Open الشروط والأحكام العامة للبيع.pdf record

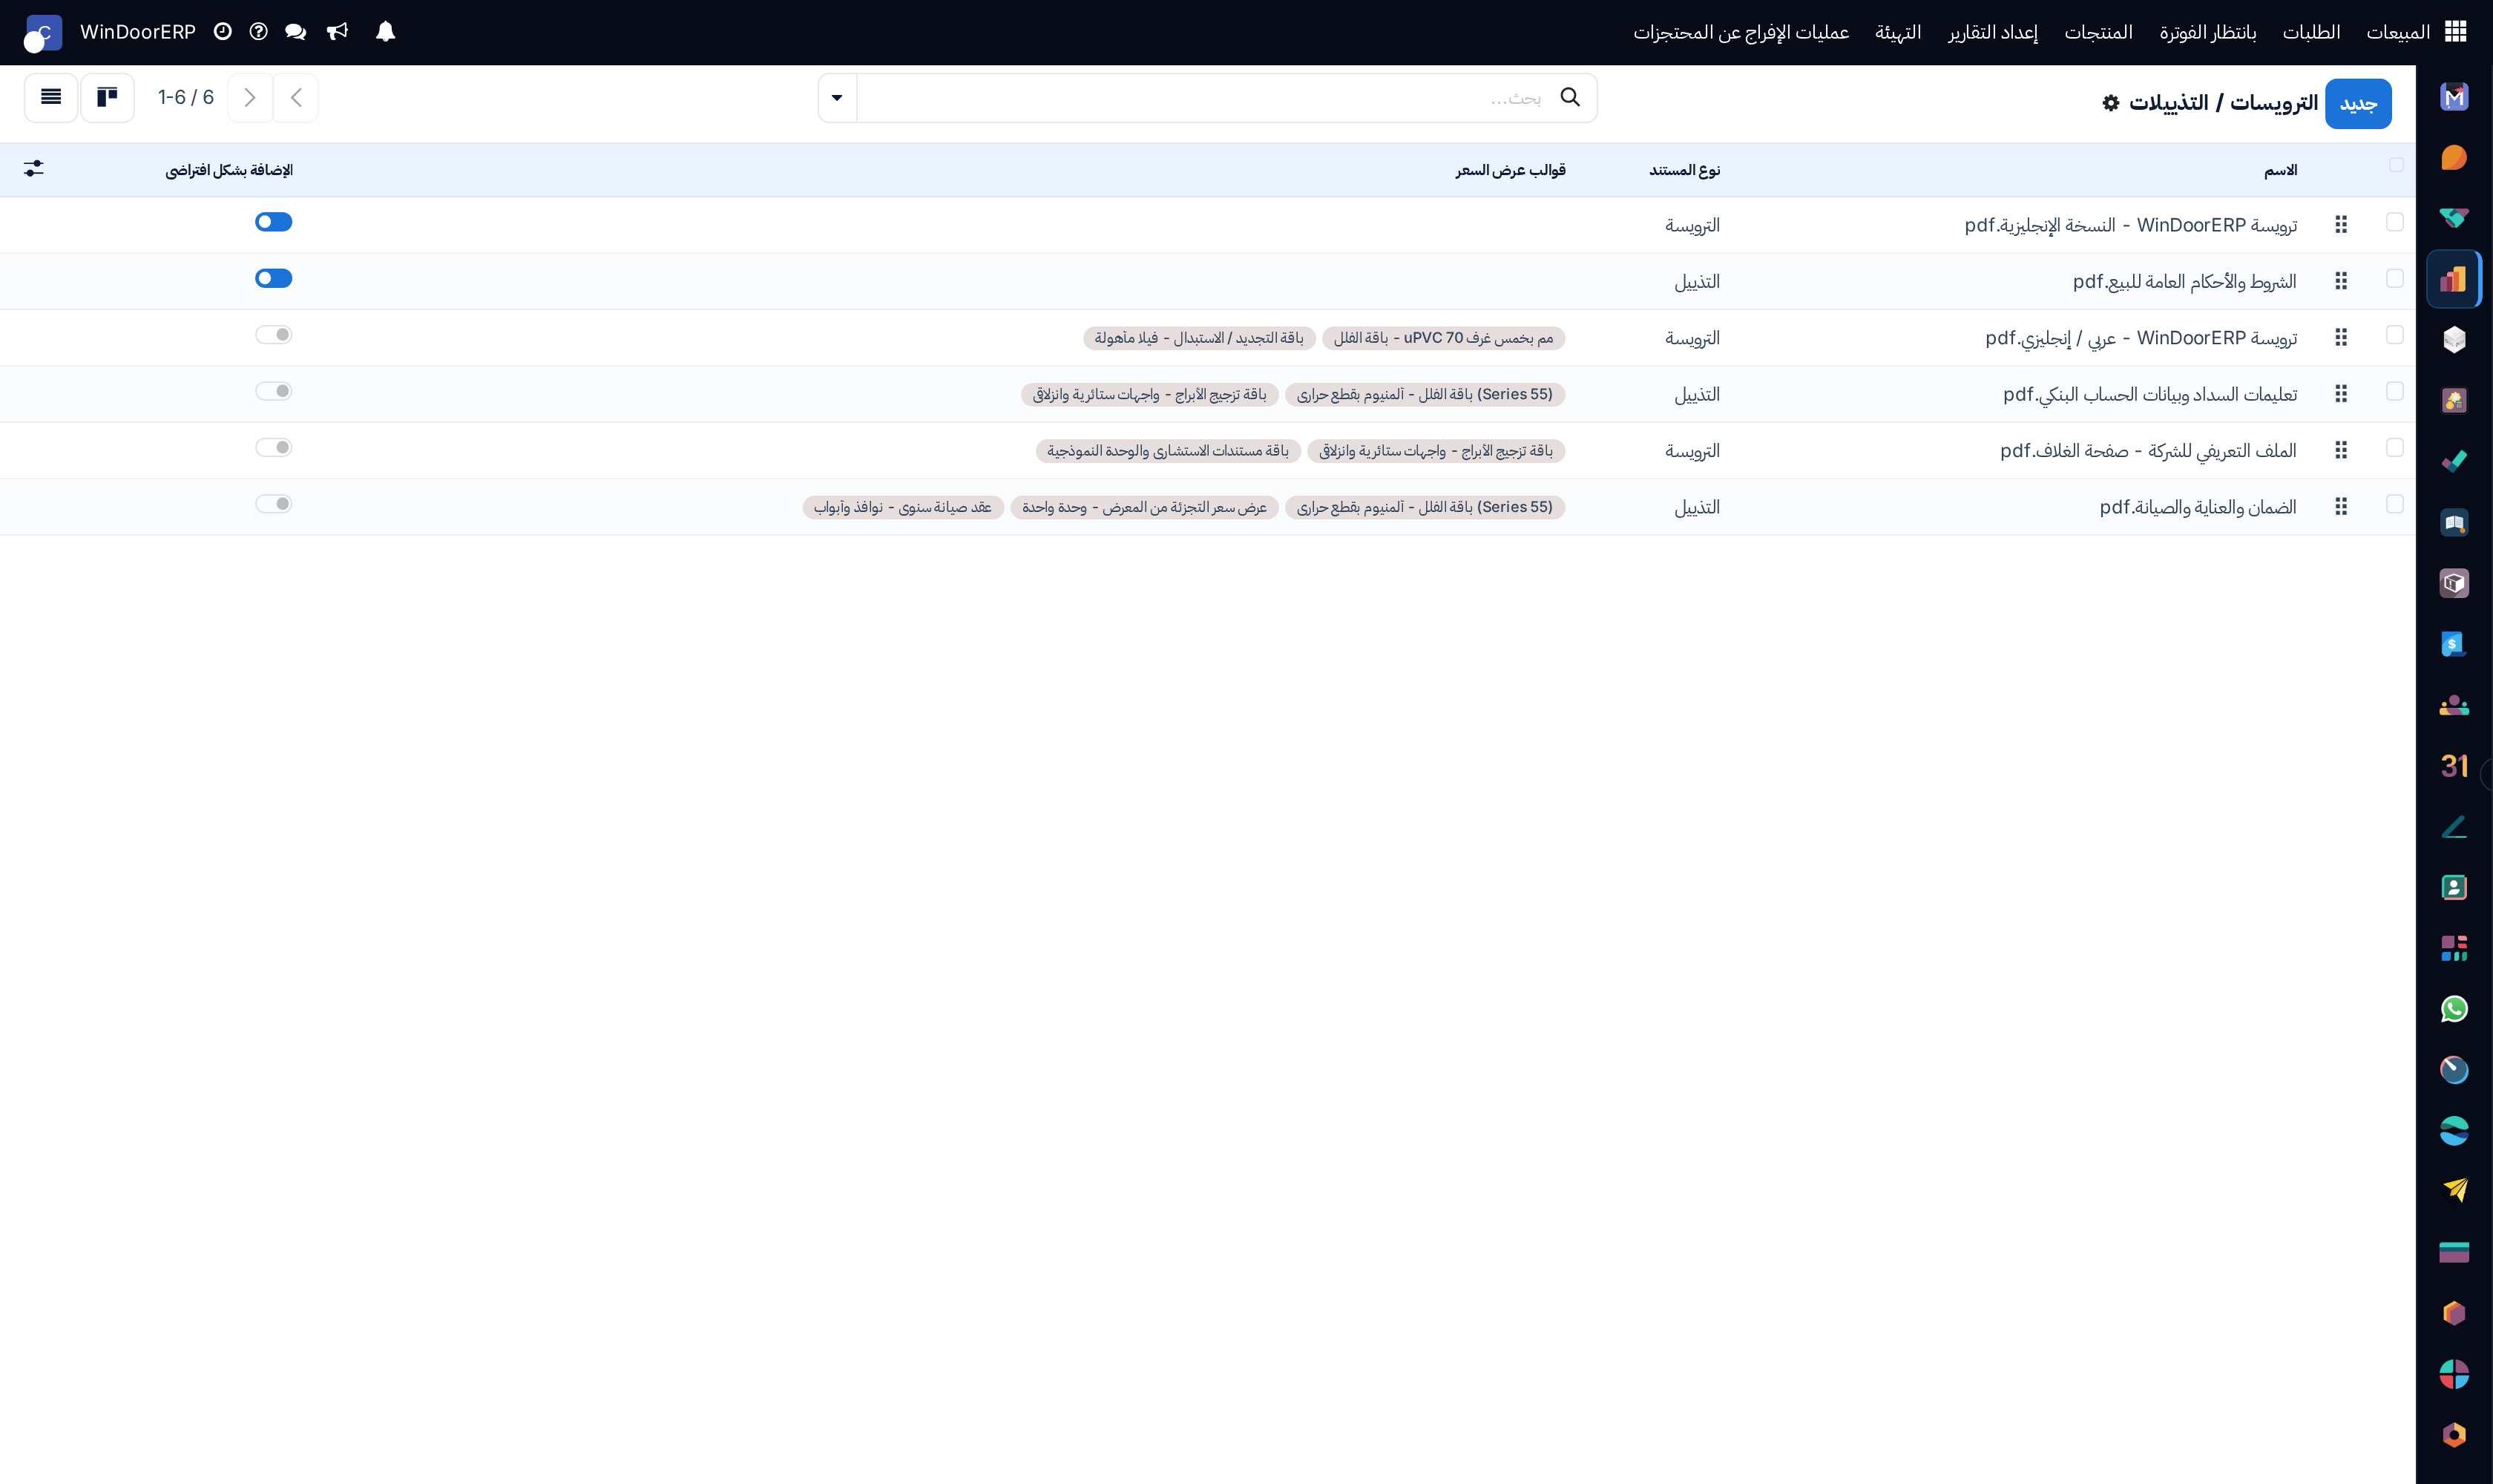coord(2184,282)
